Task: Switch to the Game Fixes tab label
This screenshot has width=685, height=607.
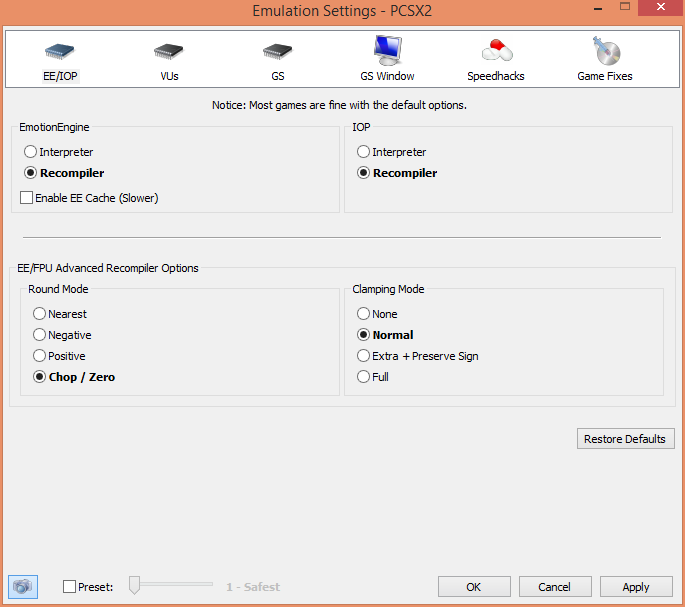Action: tap(605, 76)
